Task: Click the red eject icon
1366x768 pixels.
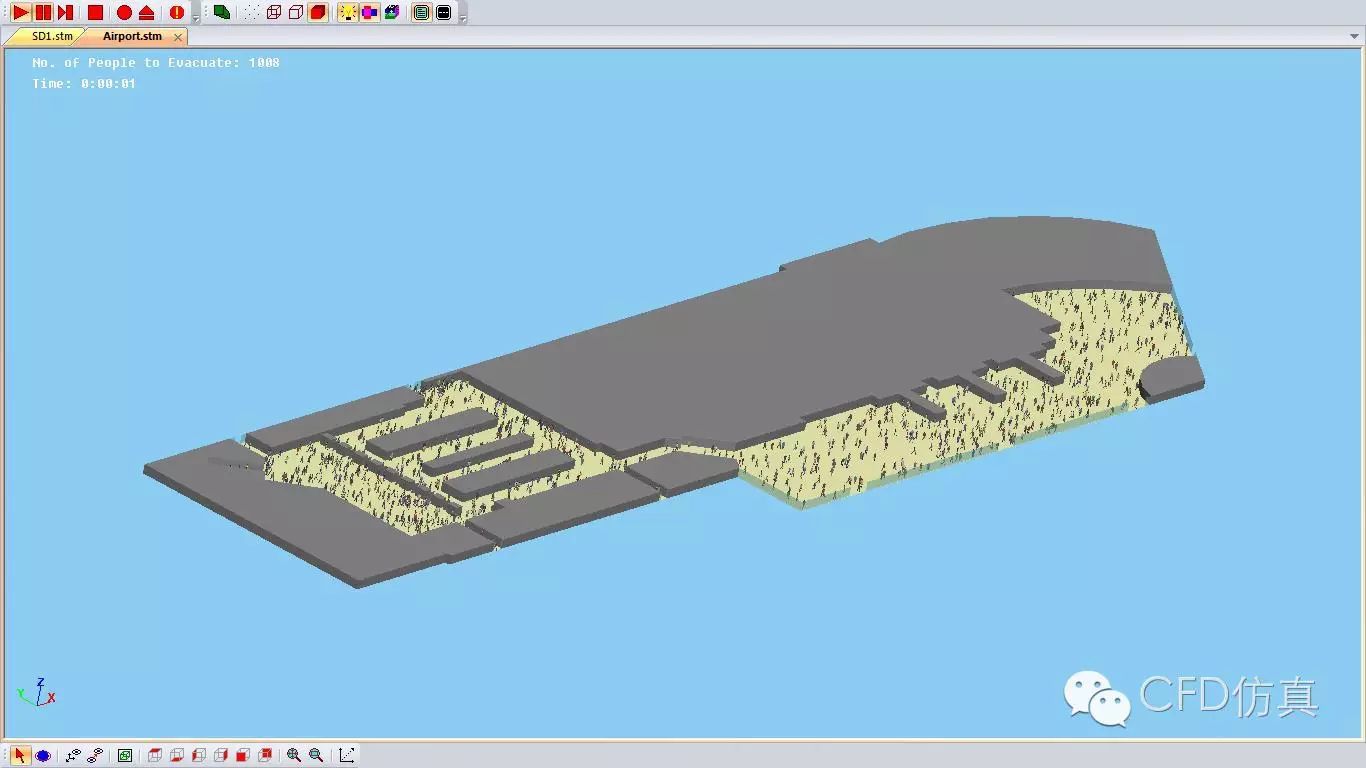Action: 147,12
